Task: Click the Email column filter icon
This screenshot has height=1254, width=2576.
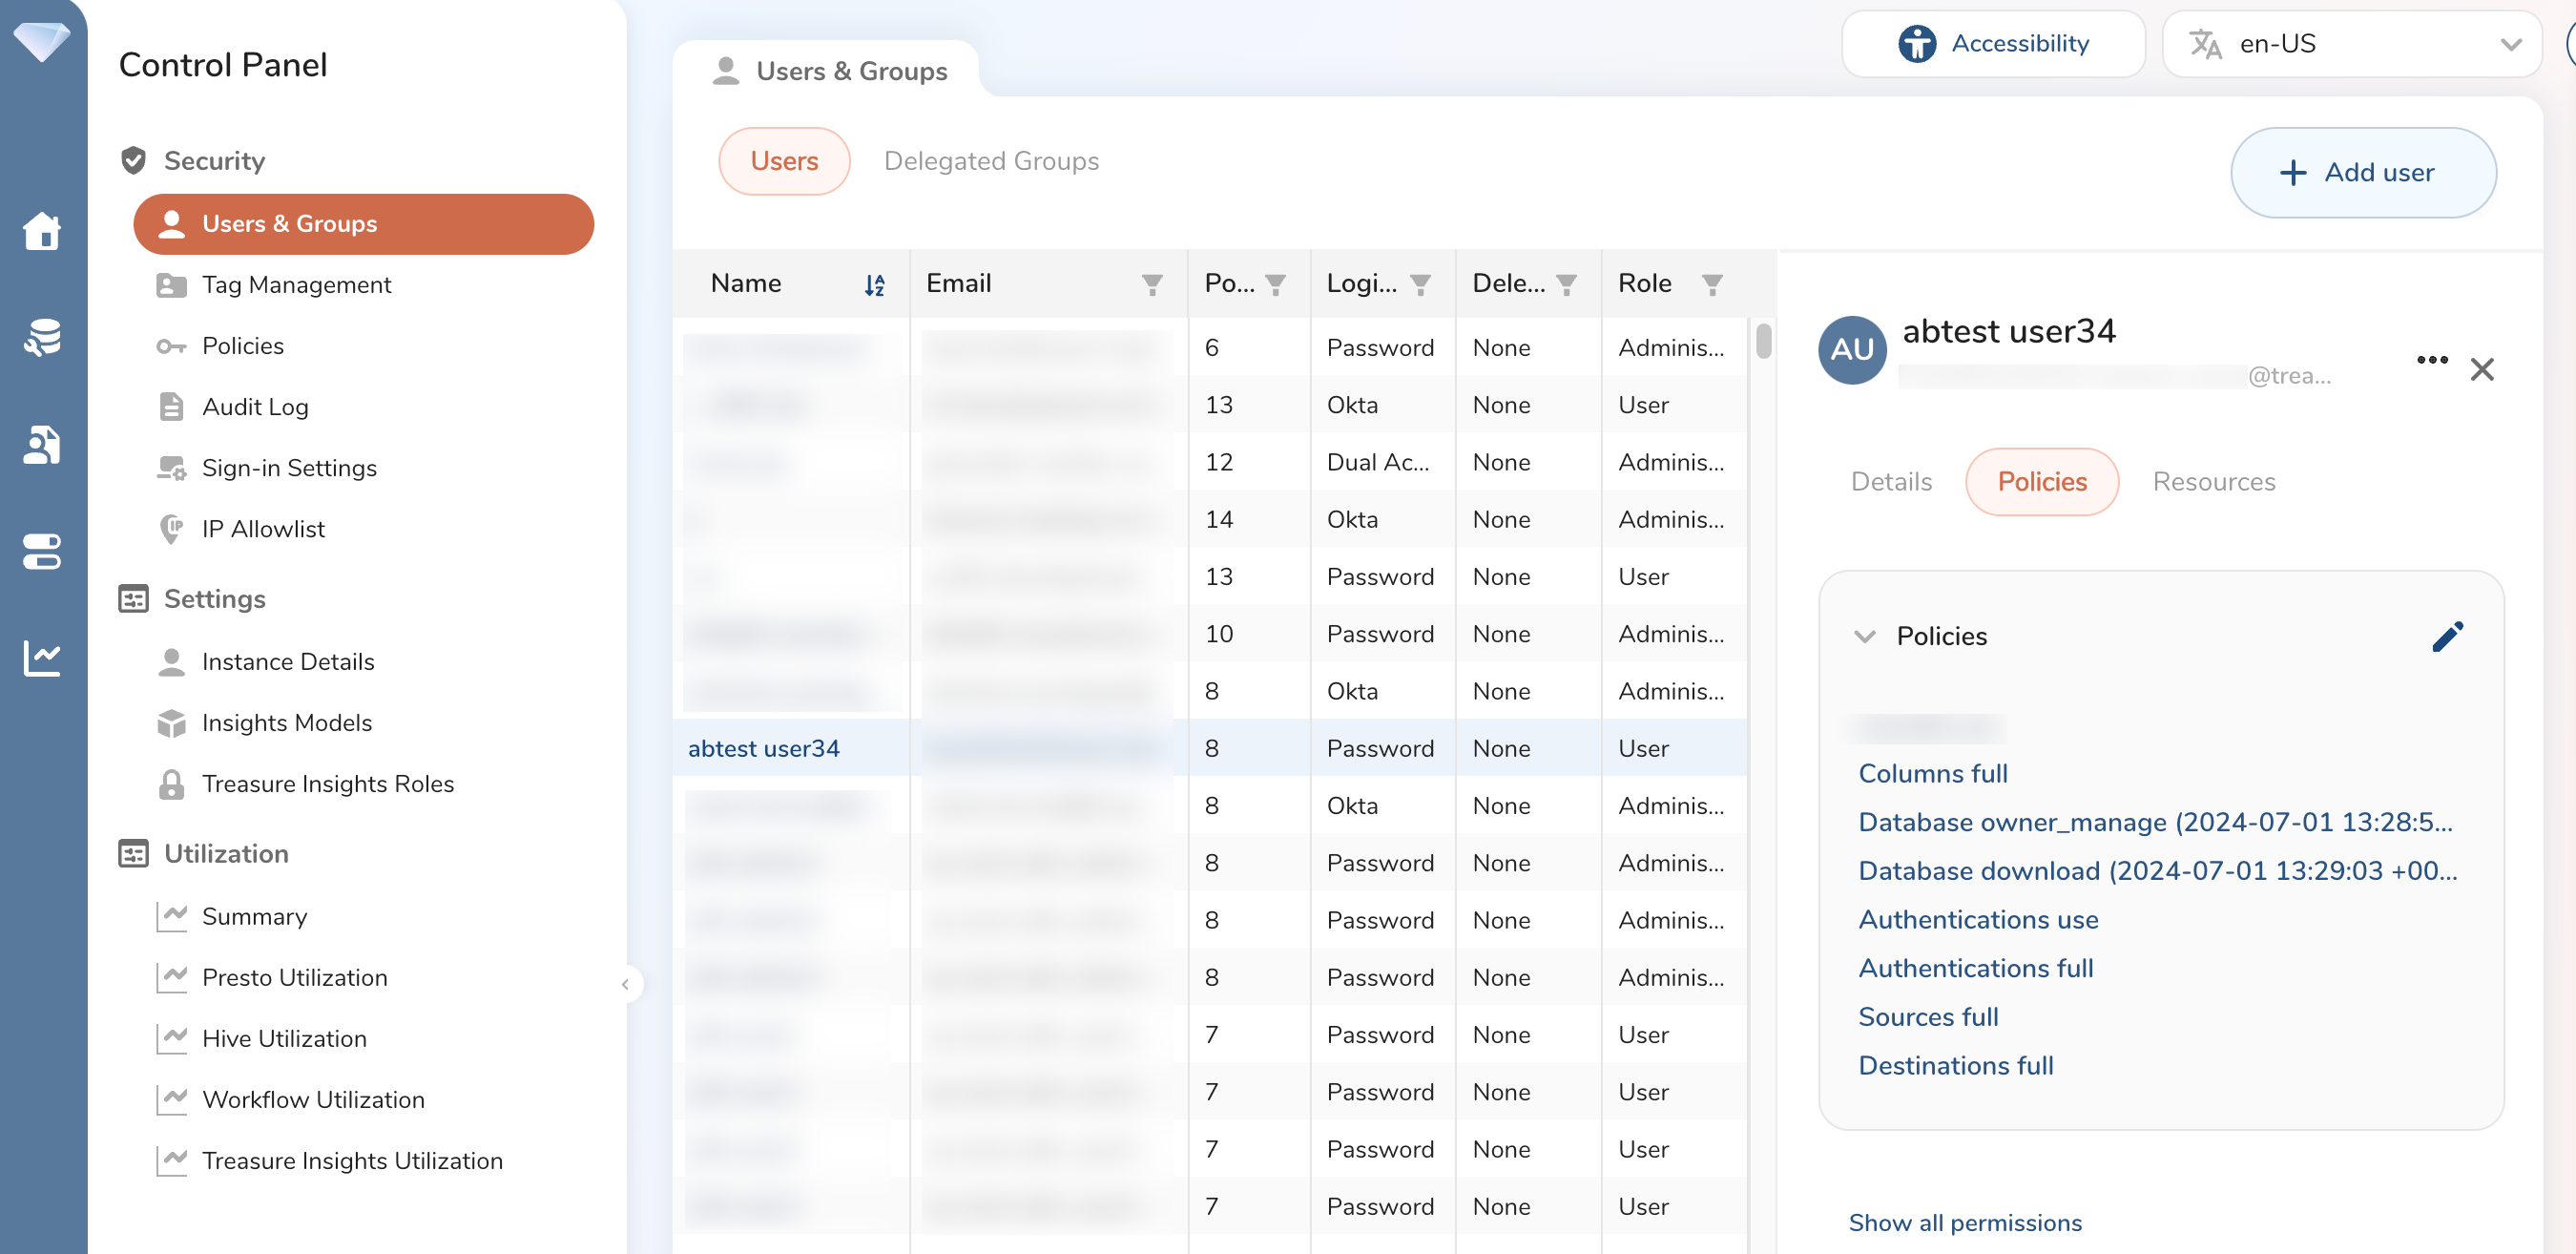Action: pos(1152,285)
